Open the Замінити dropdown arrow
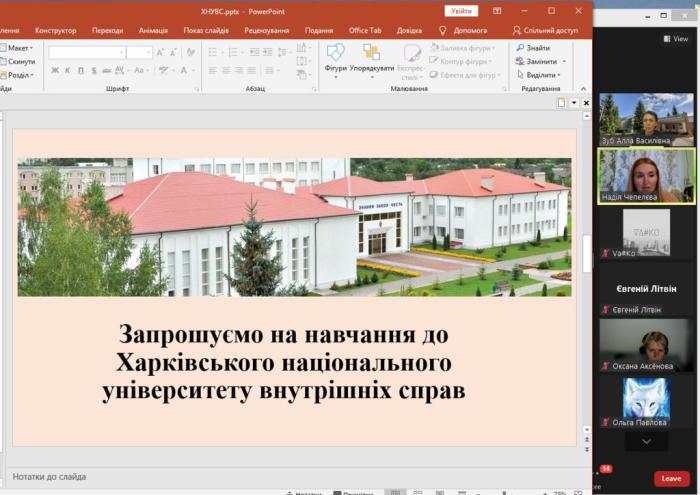Image resolution: width=700 pixels, height=495 pixels. (x=564, y=62)
